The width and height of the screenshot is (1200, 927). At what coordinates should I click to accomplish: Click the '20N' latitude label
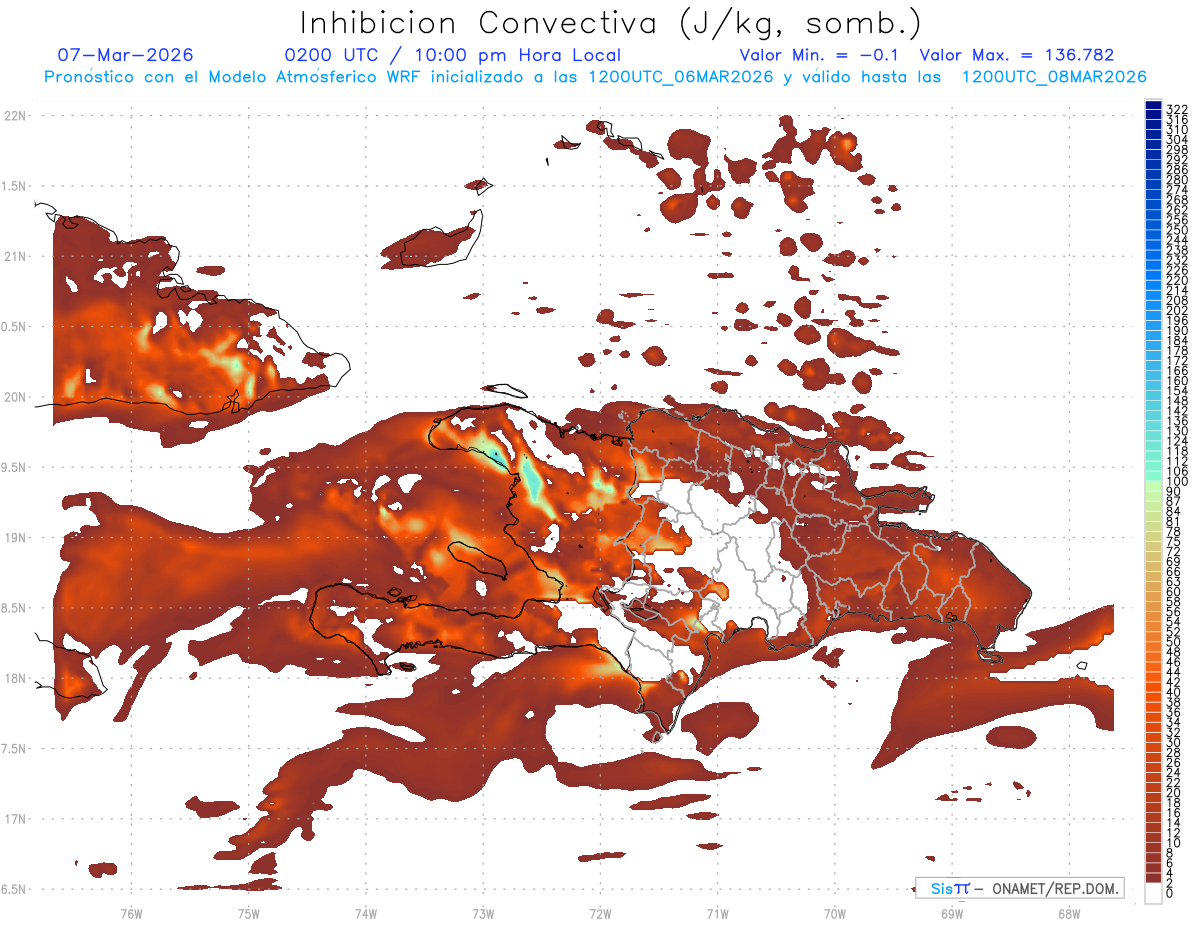pos(15,397)
